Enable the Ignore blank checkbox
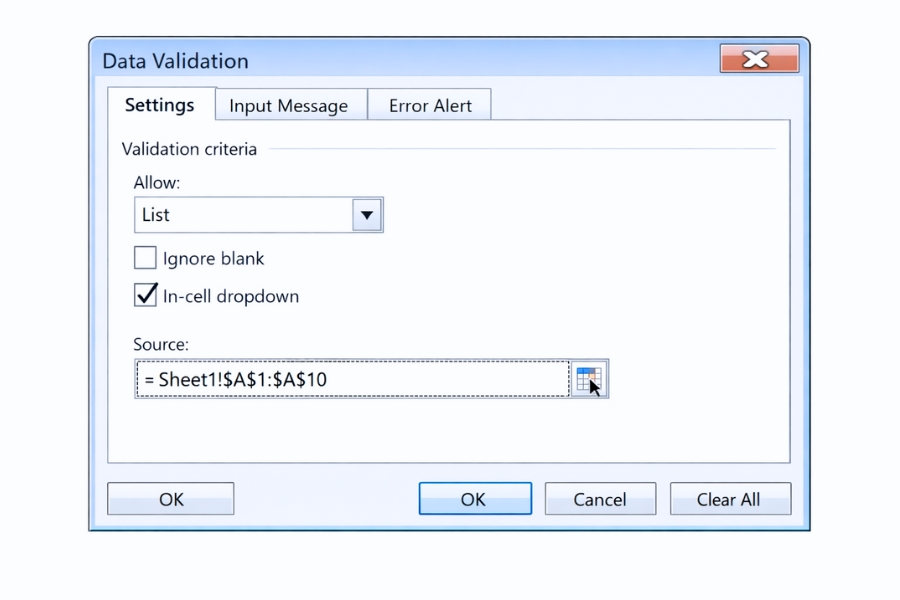 144,258
